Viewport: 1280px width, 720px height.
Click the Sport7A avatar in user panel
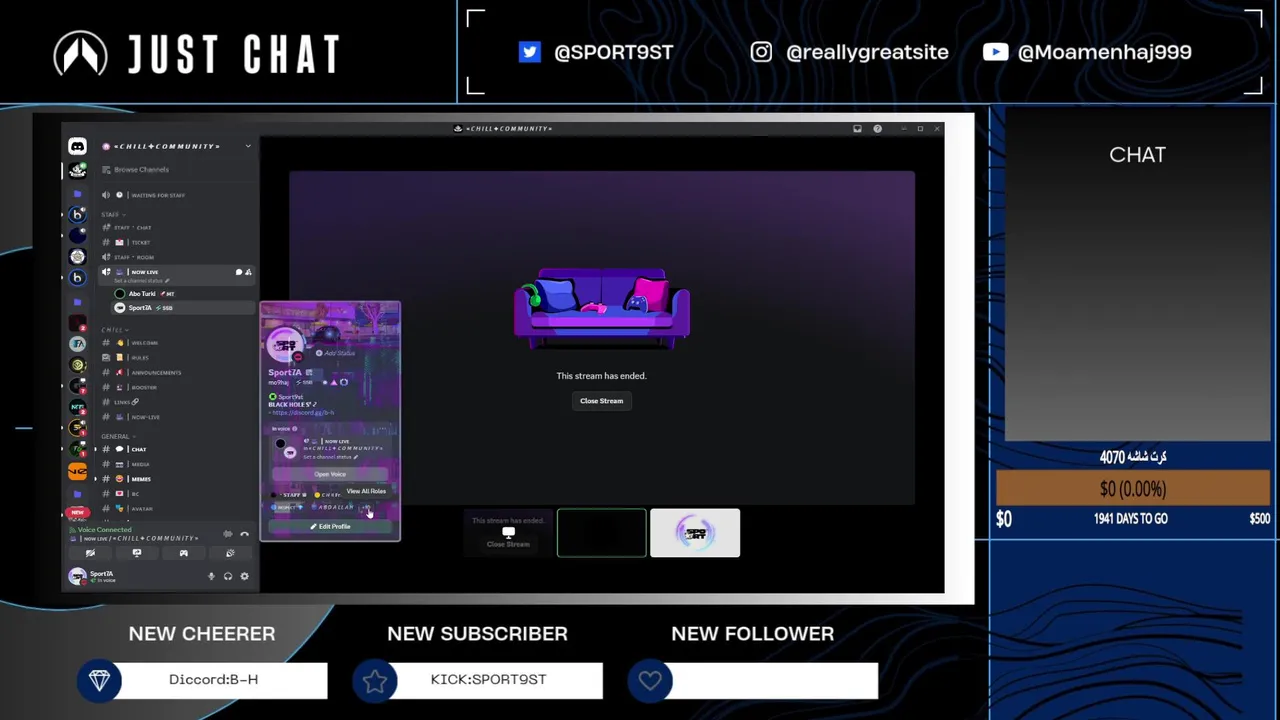pyautogui.click(x=77, y=576)
